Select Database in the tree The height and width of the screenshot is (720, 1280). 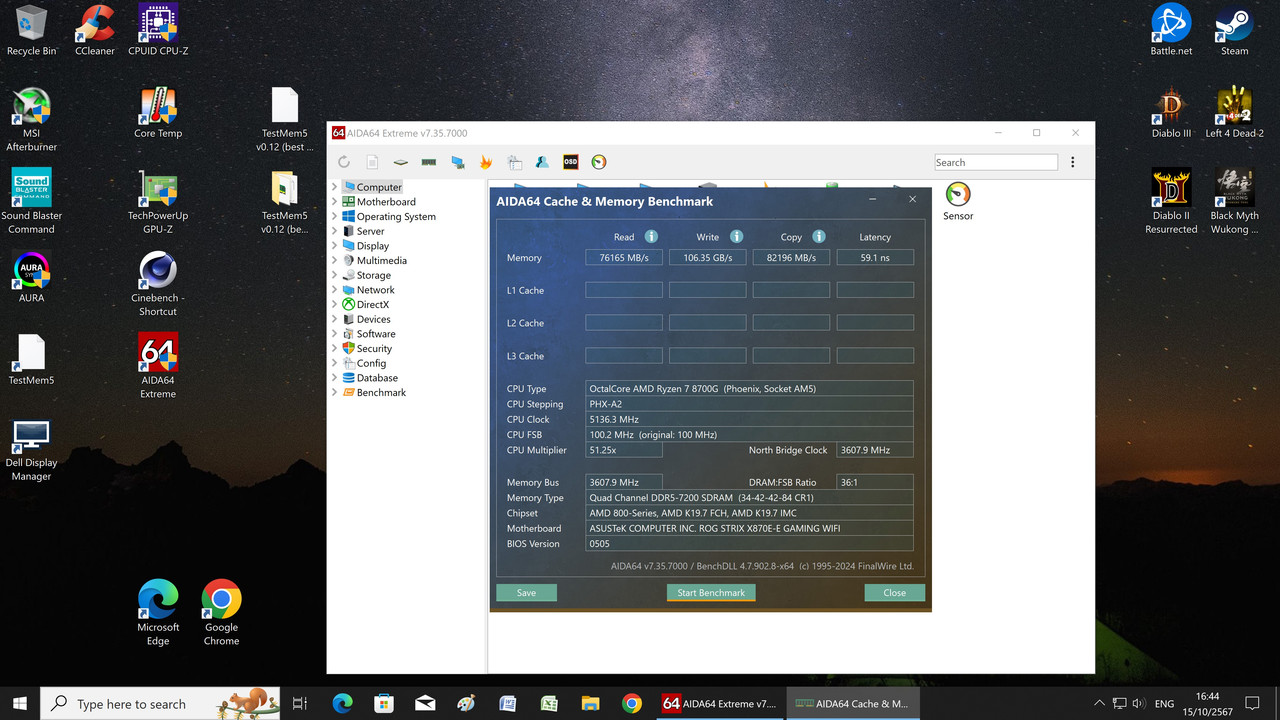coord(377,378)
